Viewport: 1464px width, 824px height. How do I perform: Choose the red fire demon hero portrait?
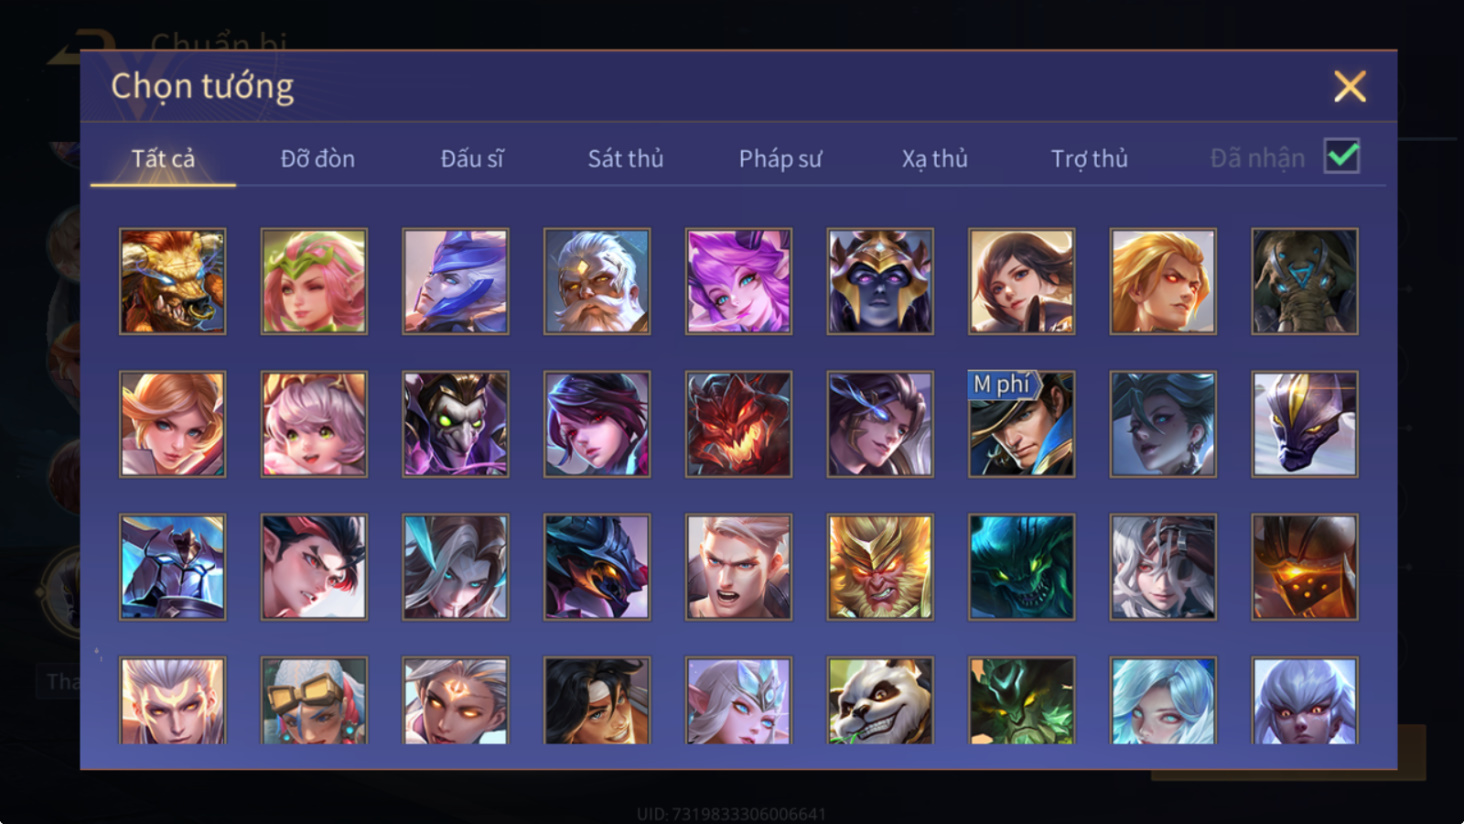pos(738,424)
